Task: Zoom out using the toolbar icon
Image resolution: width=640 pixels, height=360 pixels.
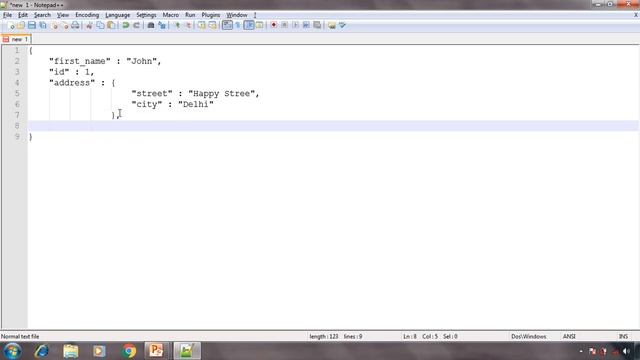Action: pos(188,25)
